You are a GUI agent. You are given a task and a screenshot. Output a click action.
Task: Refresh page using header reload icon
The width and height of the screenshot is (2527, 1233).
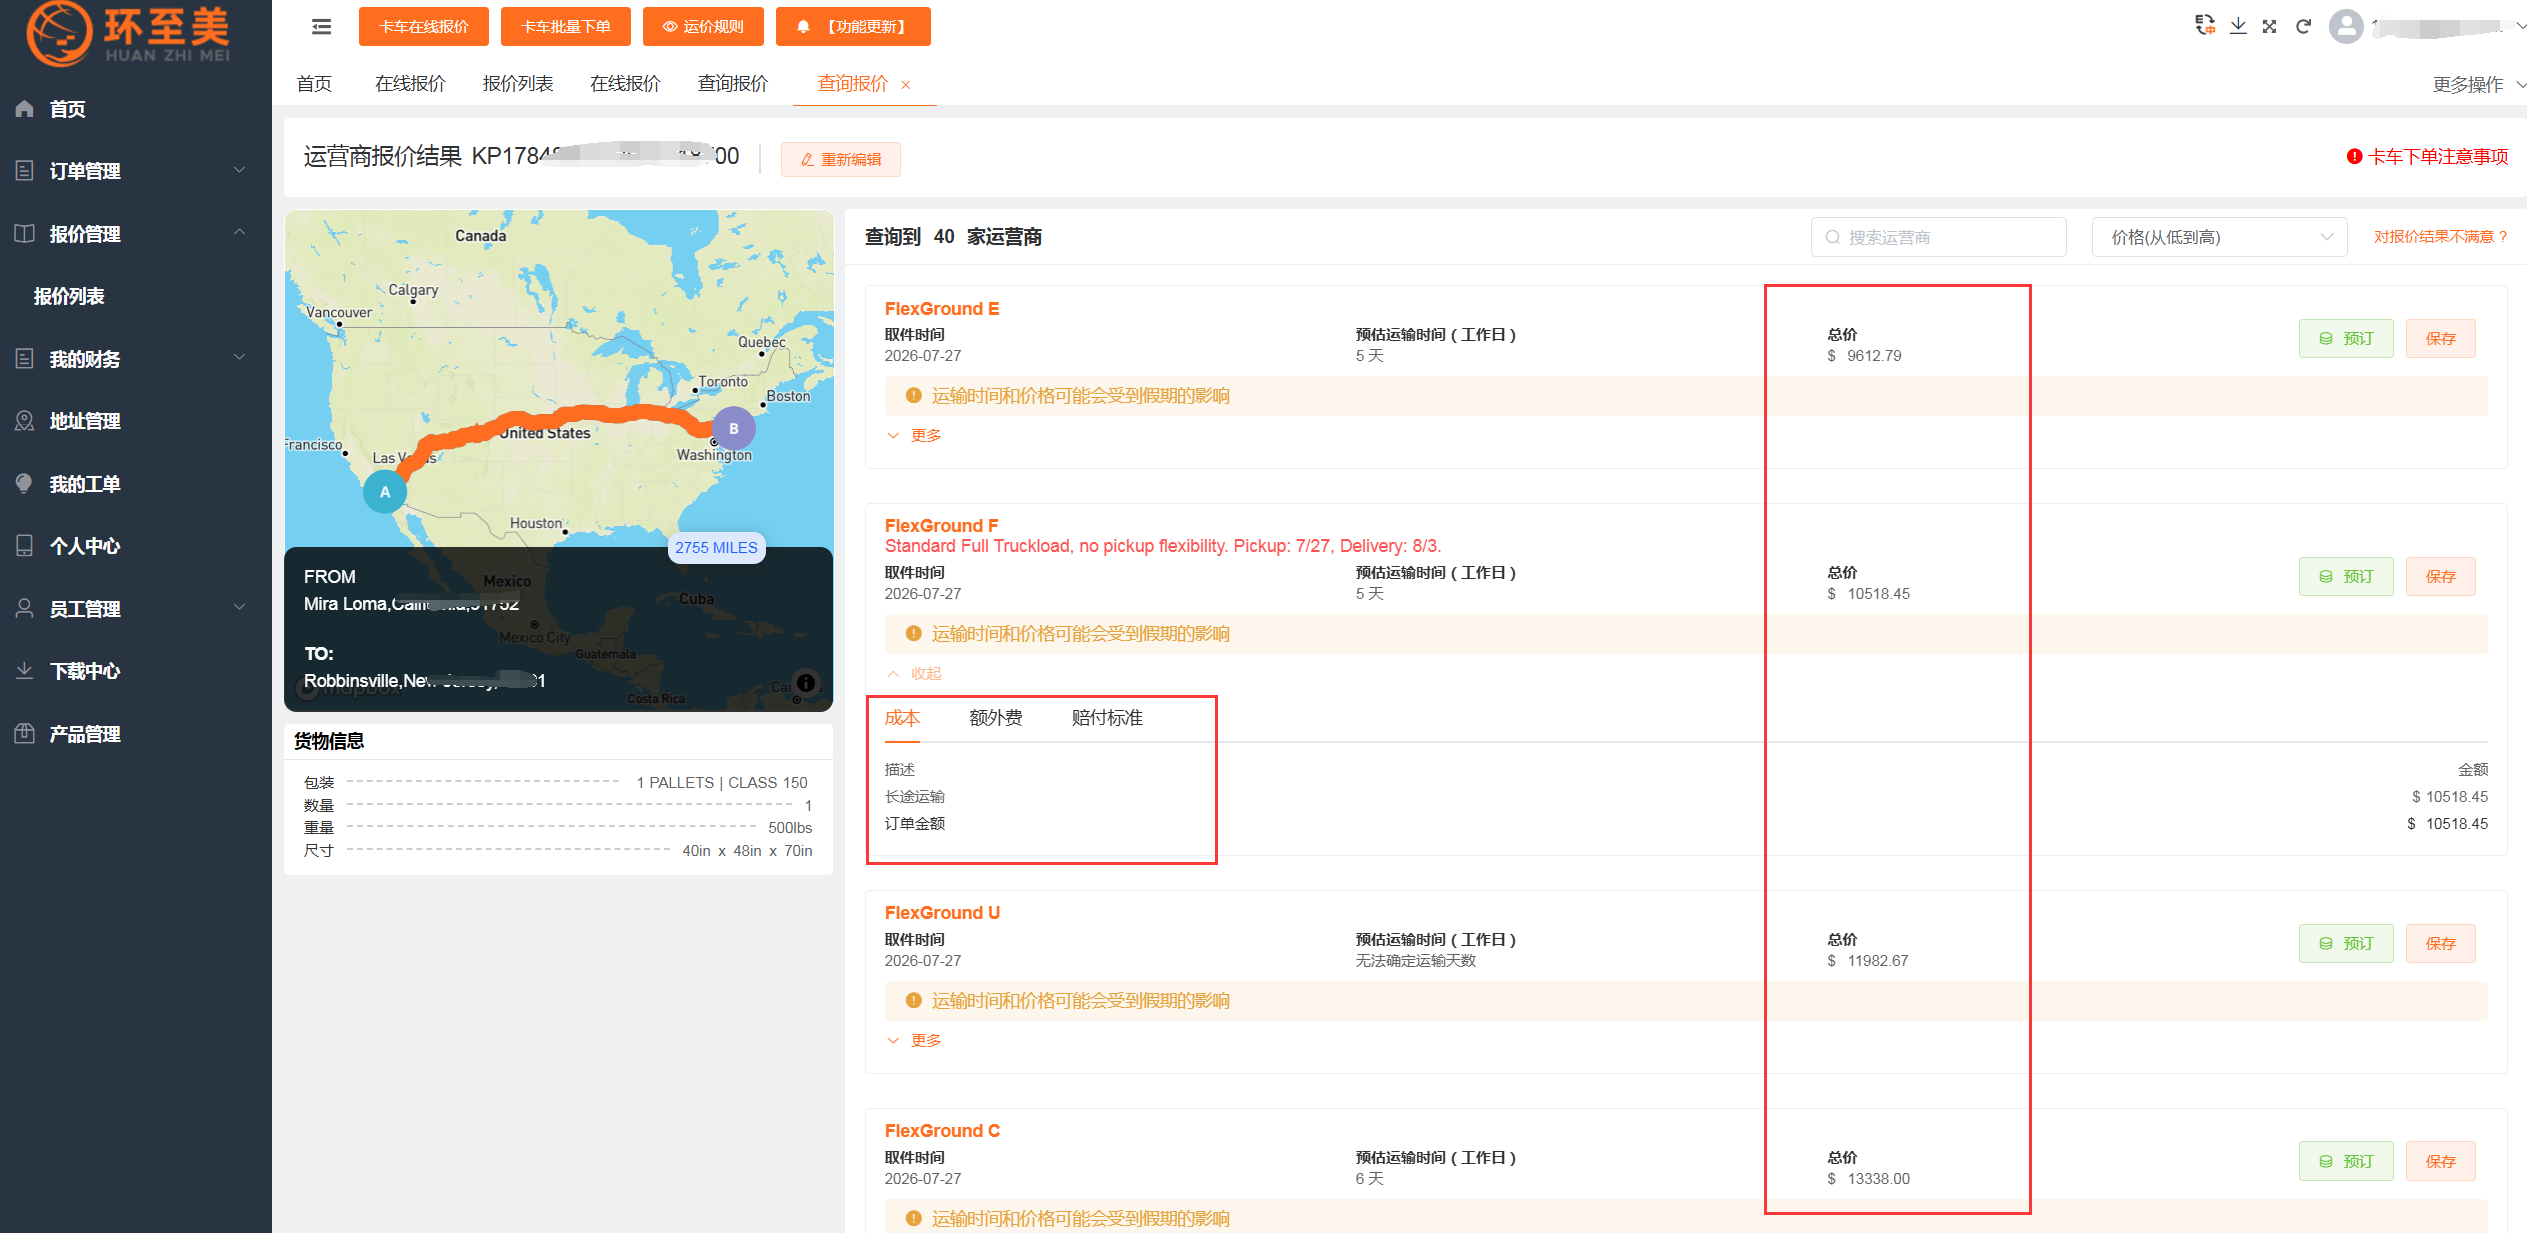click(x=2303, y=26)
